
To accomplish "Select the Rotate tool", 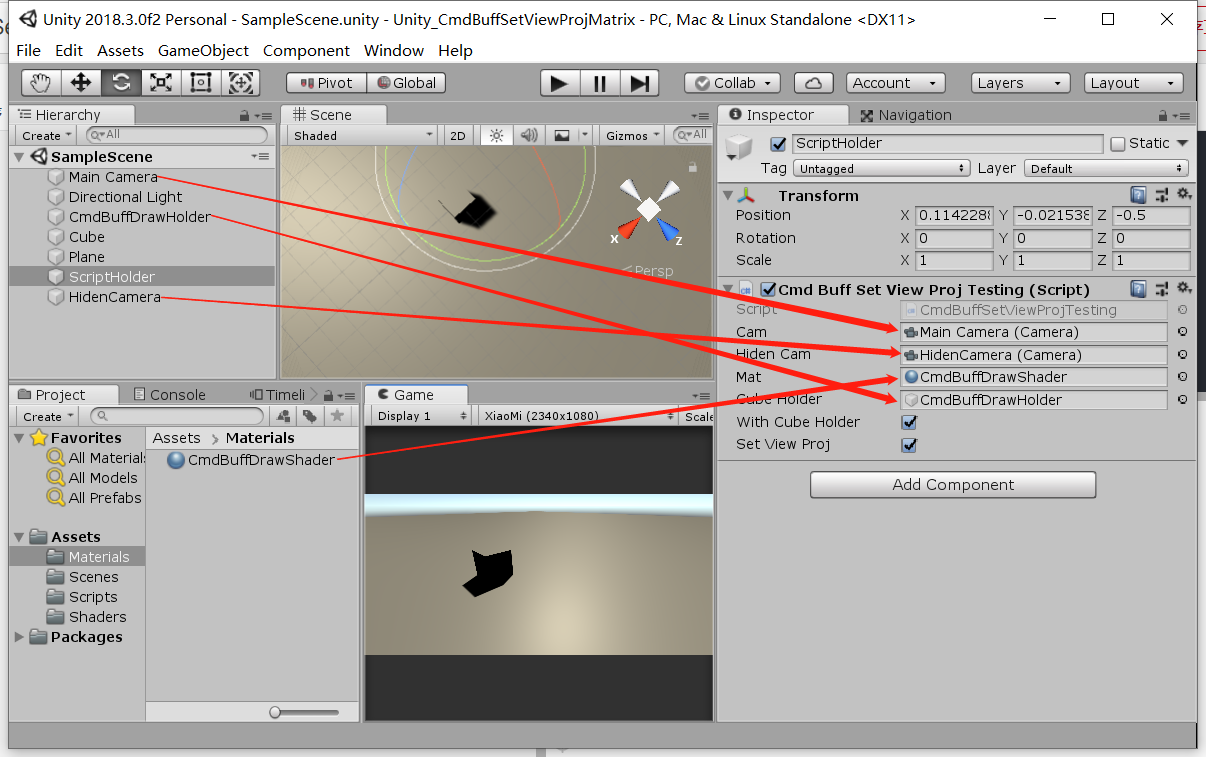I will [121, 83].
